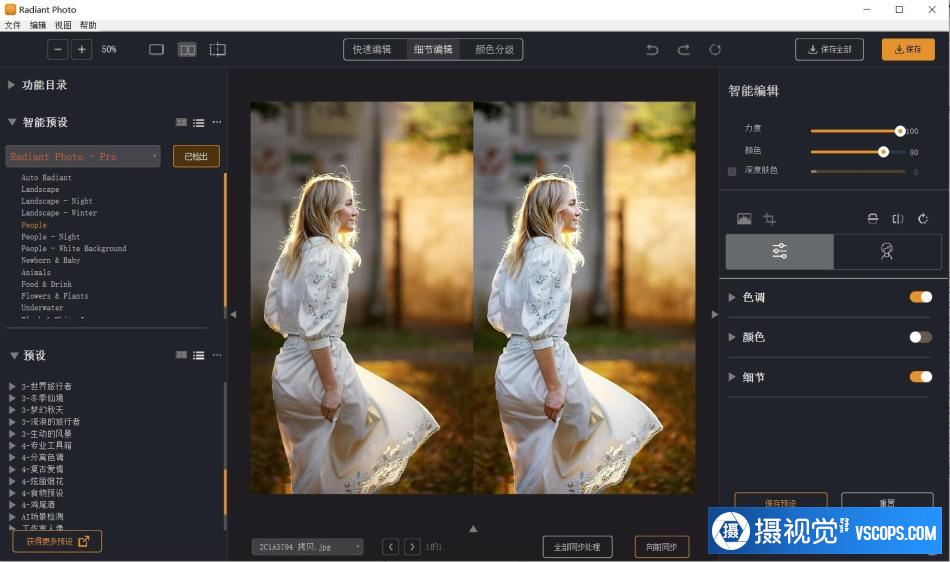Expand the 颜色 section
This screenshot has width=950, height=562.
(731, 337)
